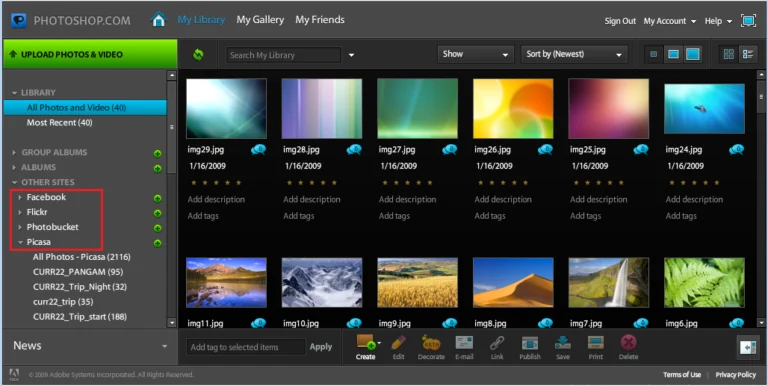Screen dimensions: 768x386
Task: Open the Help menu
Action: coord(718,21)
